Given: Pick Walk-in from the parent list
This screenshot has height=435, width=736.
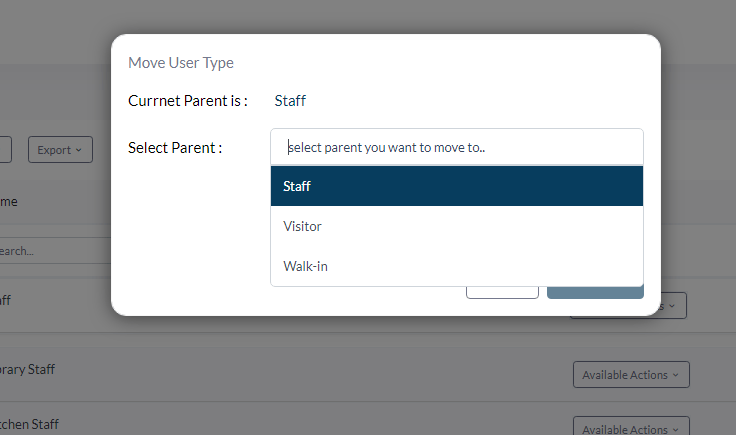Looking at the screenshot, I should (457, 266).
